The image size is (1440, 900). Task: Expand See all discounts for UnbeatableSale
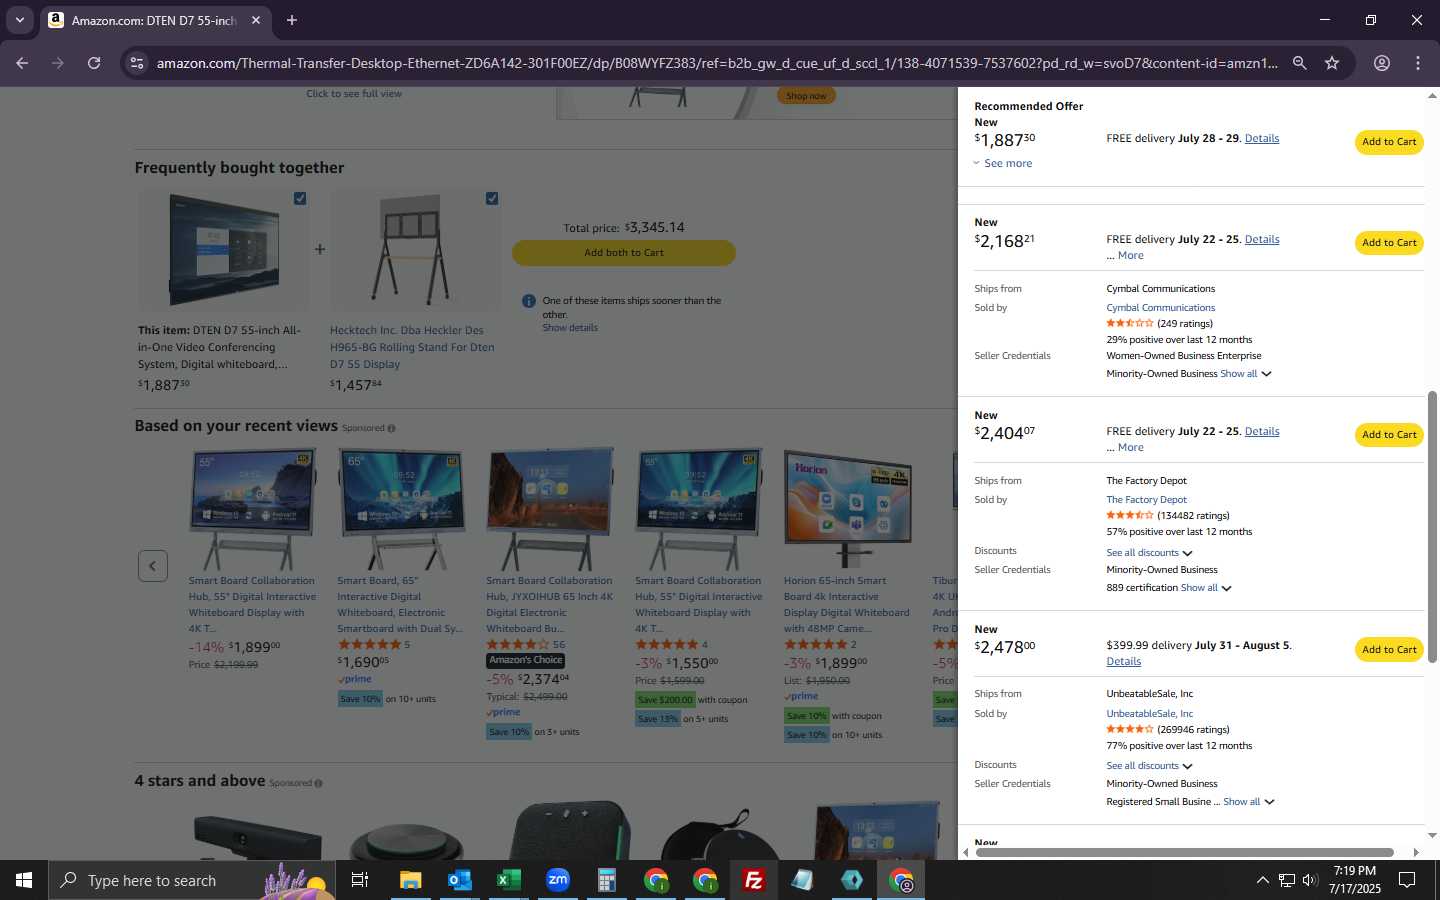click(1149, 766)
